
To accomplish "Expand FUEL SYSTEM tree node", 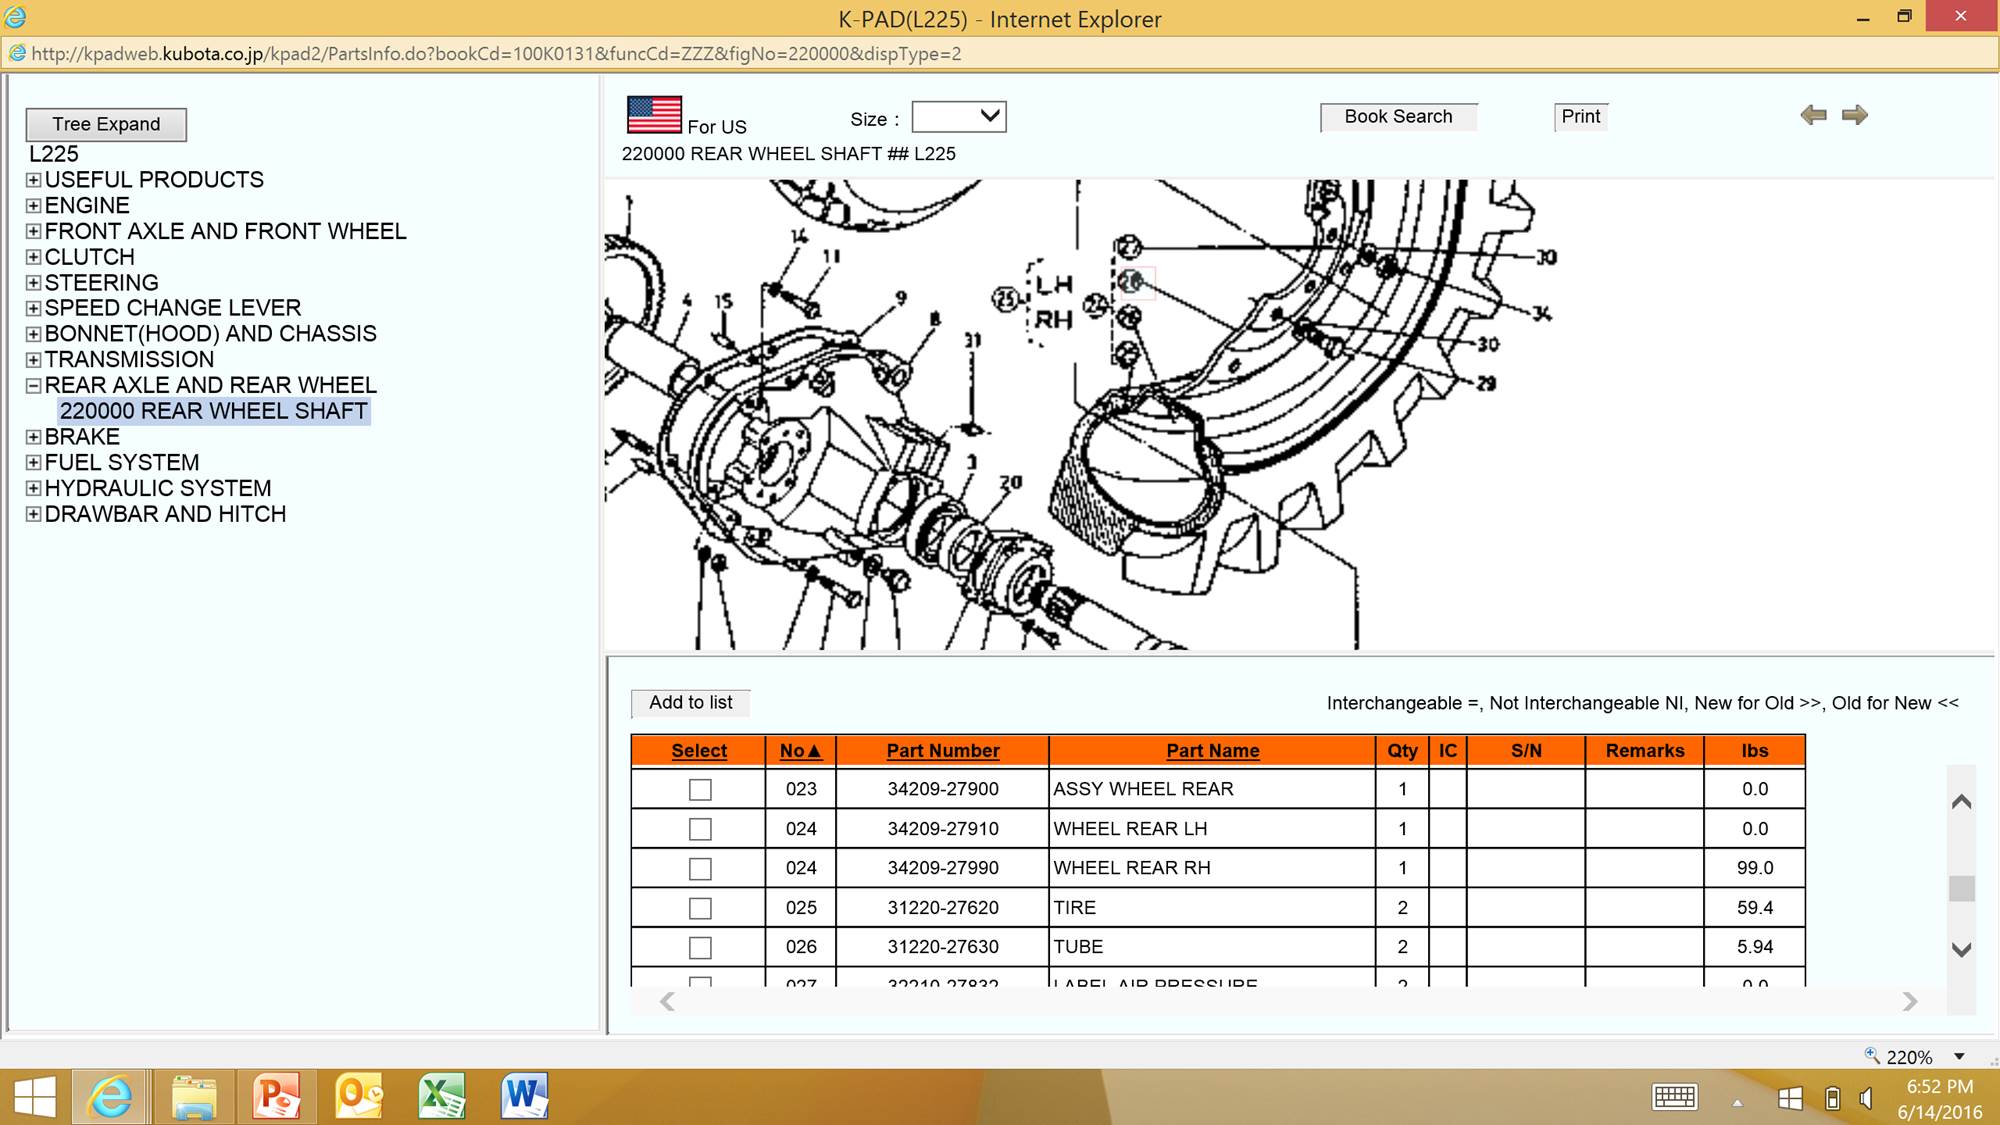I will (33, 463).
